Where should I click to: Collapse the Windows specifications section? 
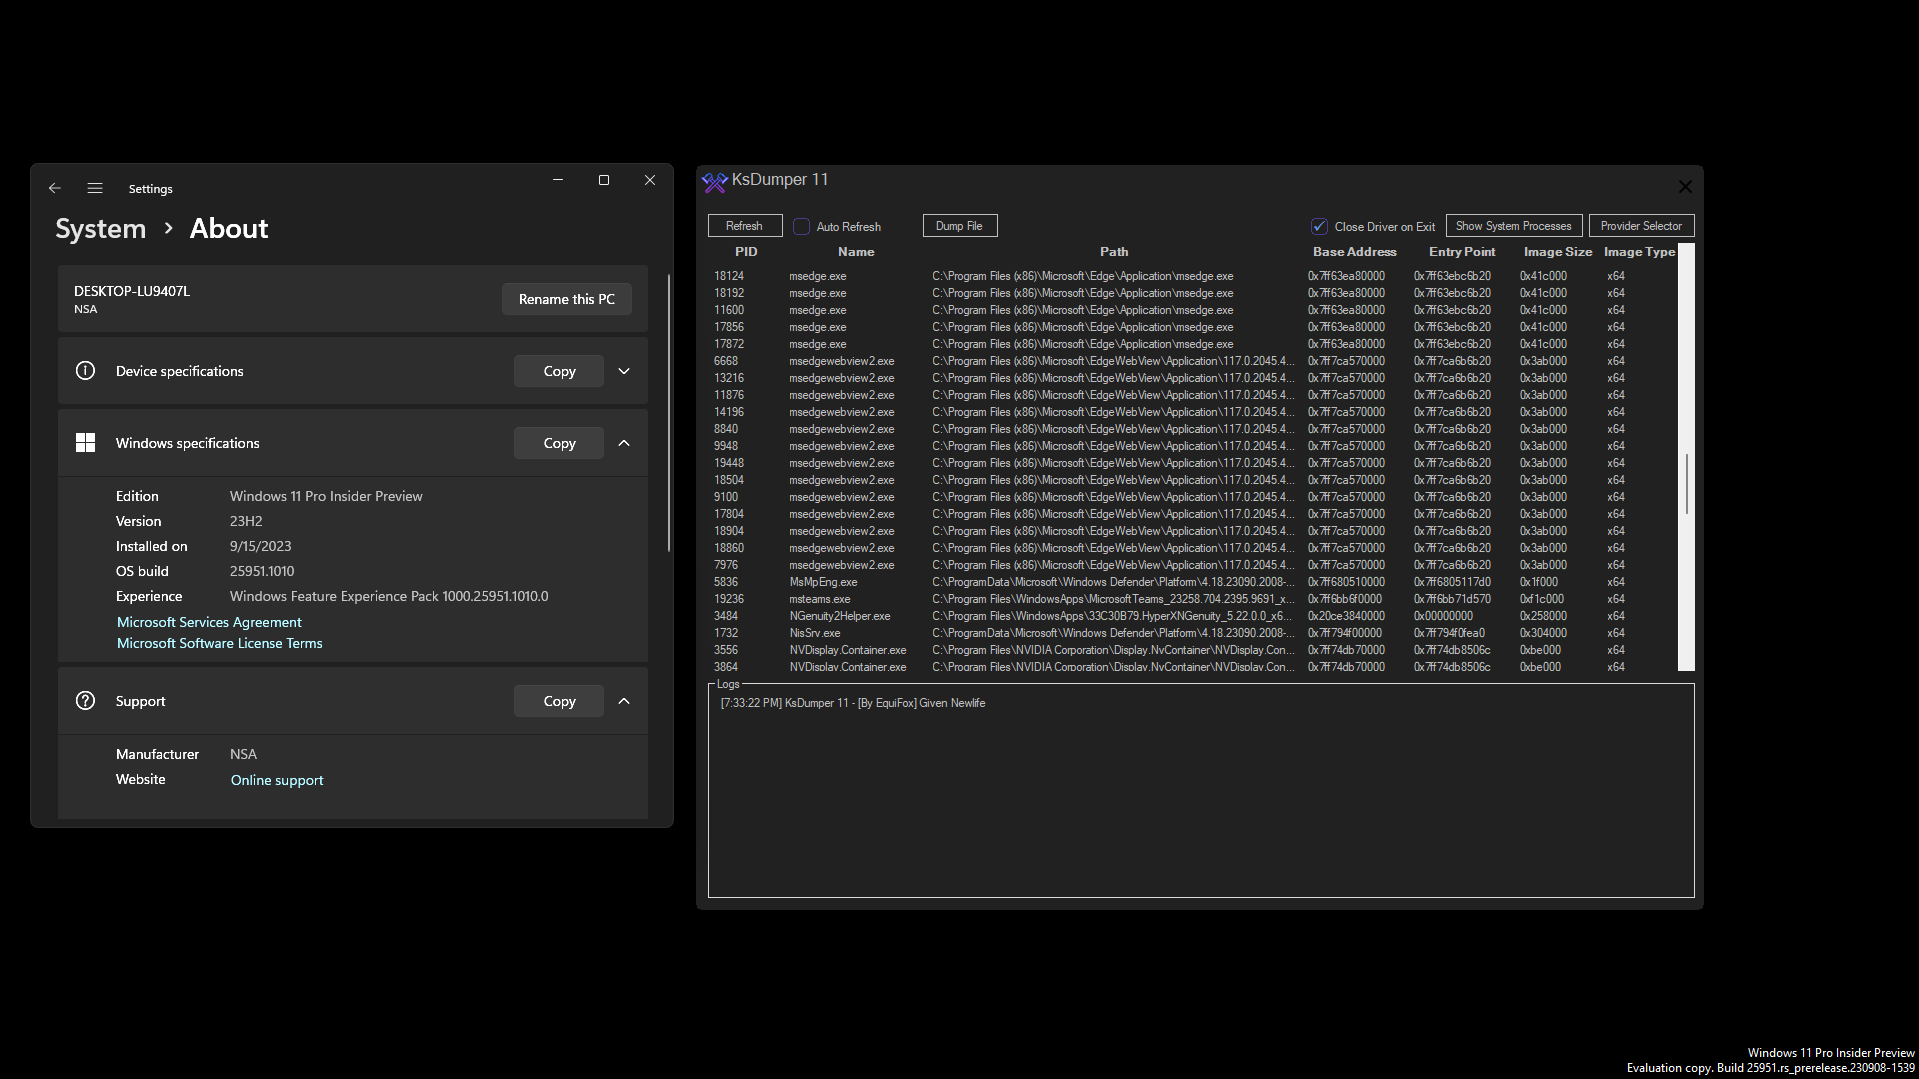pos(623,442)
